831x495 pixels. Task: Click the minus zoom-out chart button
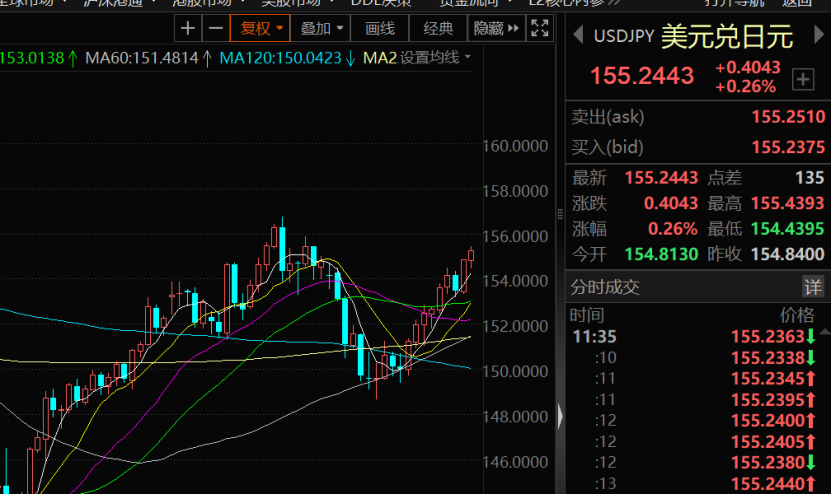[214, 29]
